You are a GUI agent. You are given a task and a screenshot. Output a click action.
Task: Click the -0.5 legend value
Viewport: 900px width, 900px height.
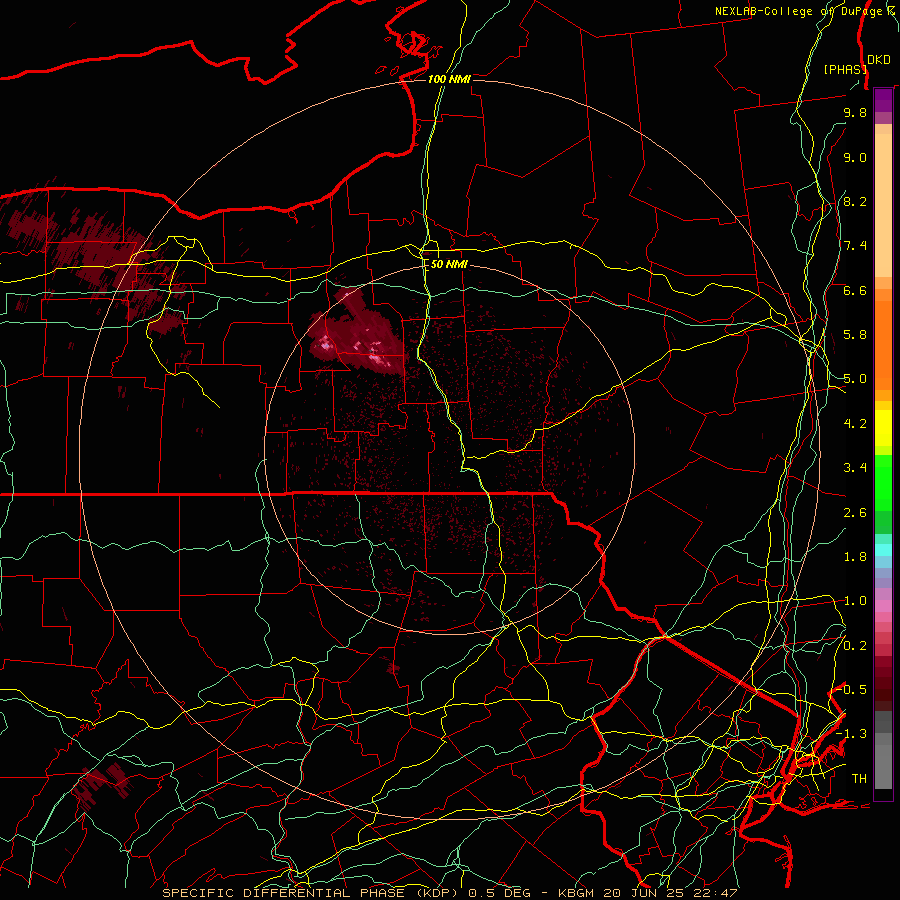point(852,690)
